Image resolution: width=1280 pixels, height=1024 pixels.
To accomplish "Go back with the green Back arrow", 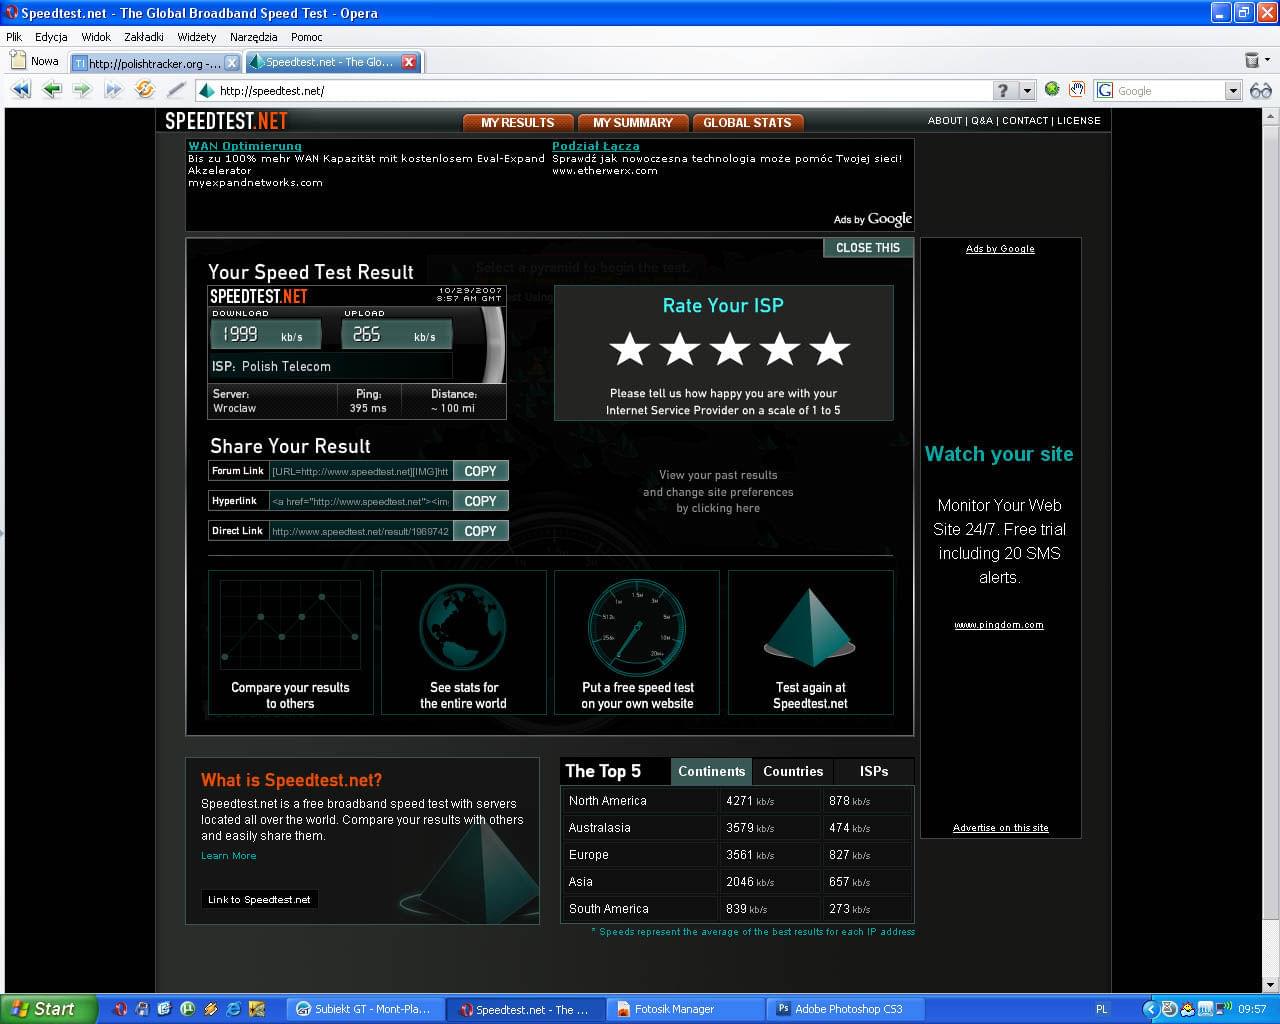I will click(x=52, y=90).
